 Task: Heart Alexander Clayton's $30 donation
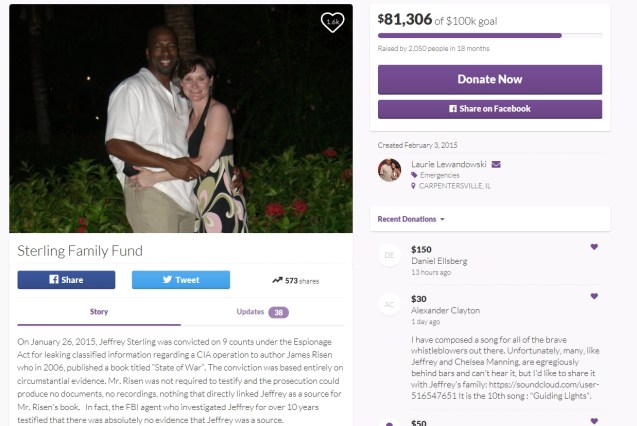tap(594, 297)
